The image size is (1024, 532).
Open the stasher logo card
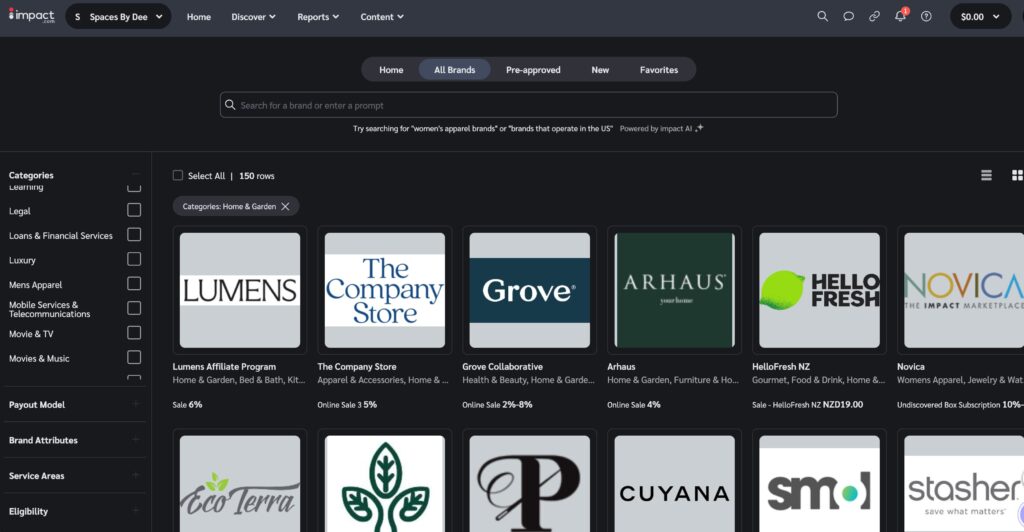(964, 484)
